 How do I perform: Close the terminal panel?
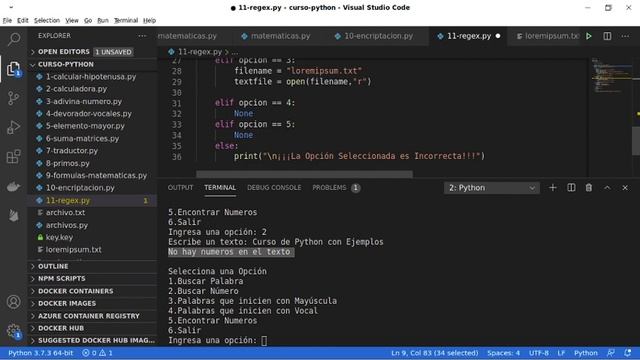625,188
